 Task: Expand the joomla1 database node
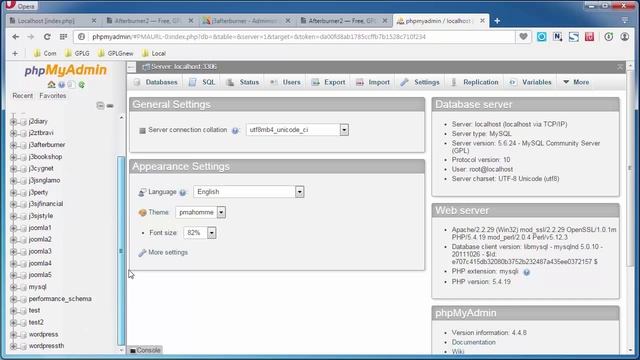[x=13, y=228]
